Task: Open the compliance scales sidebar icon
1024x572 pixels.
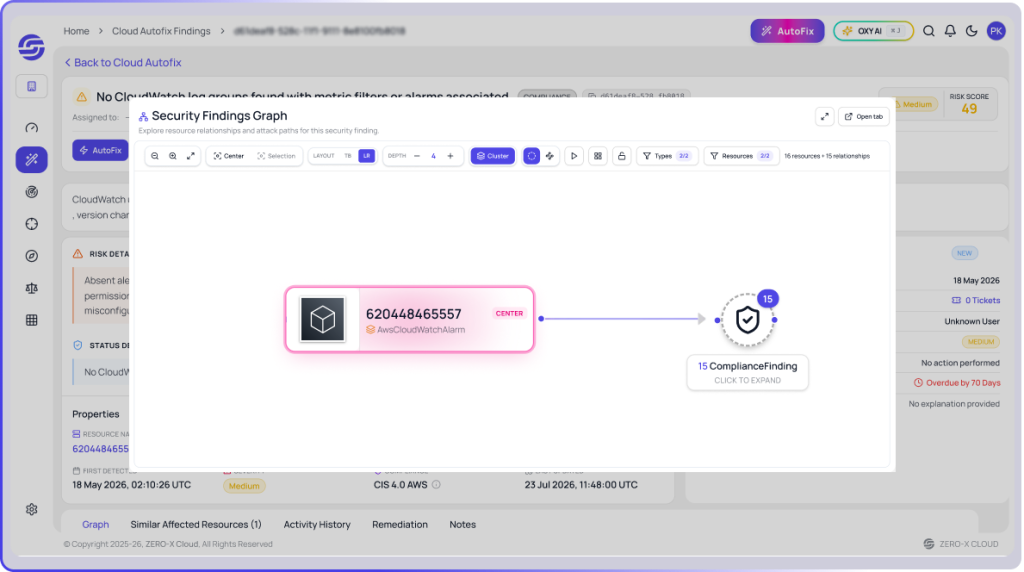Action: click(31, 288)
